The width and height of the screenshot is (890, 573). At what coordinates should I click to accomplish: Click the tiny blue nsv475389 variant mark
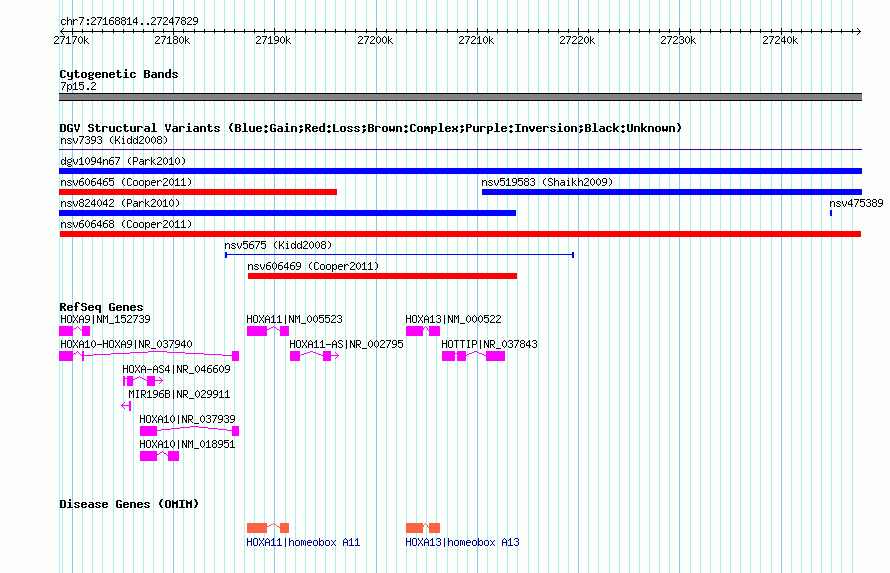pos(831,213)
